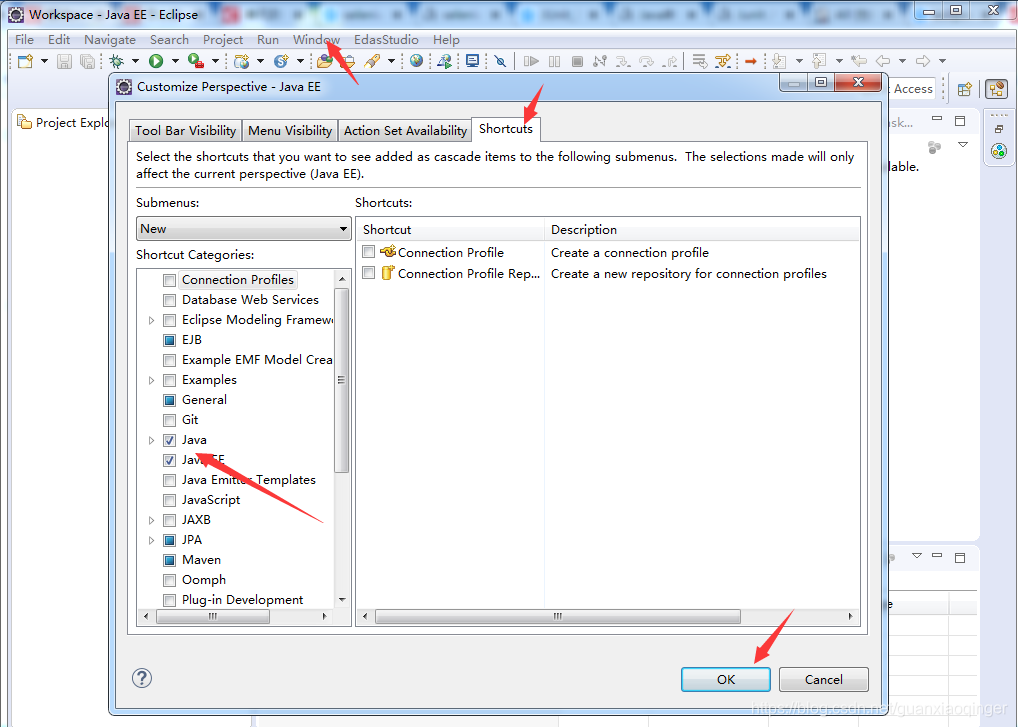Select the Plug-in Development category row
Image resolution: width=1018 pixels, height=727 pixels.
point(242,600)
